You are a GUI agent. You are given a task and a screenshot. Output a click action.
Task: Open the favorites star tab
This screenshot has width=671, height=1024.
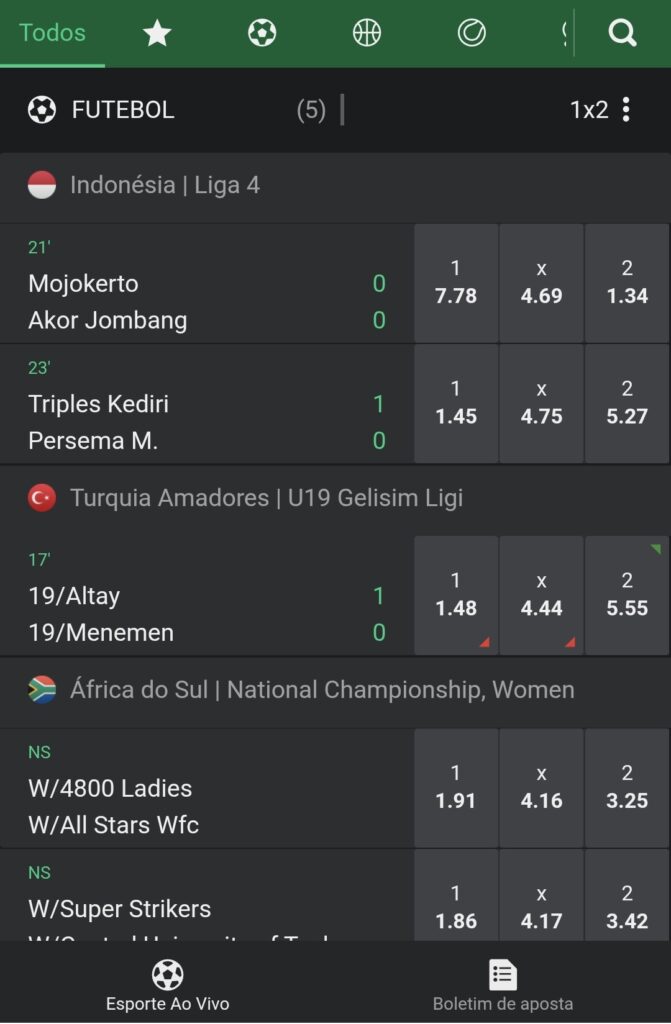157,34
